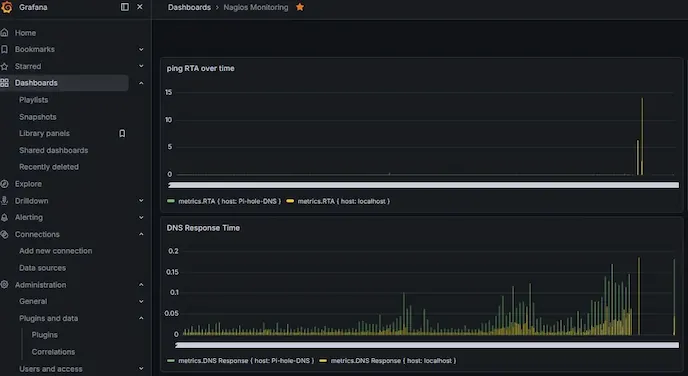688x376 pixels.
Task: Collapse the Administration section chevron
Action: (x=141, y=285)
